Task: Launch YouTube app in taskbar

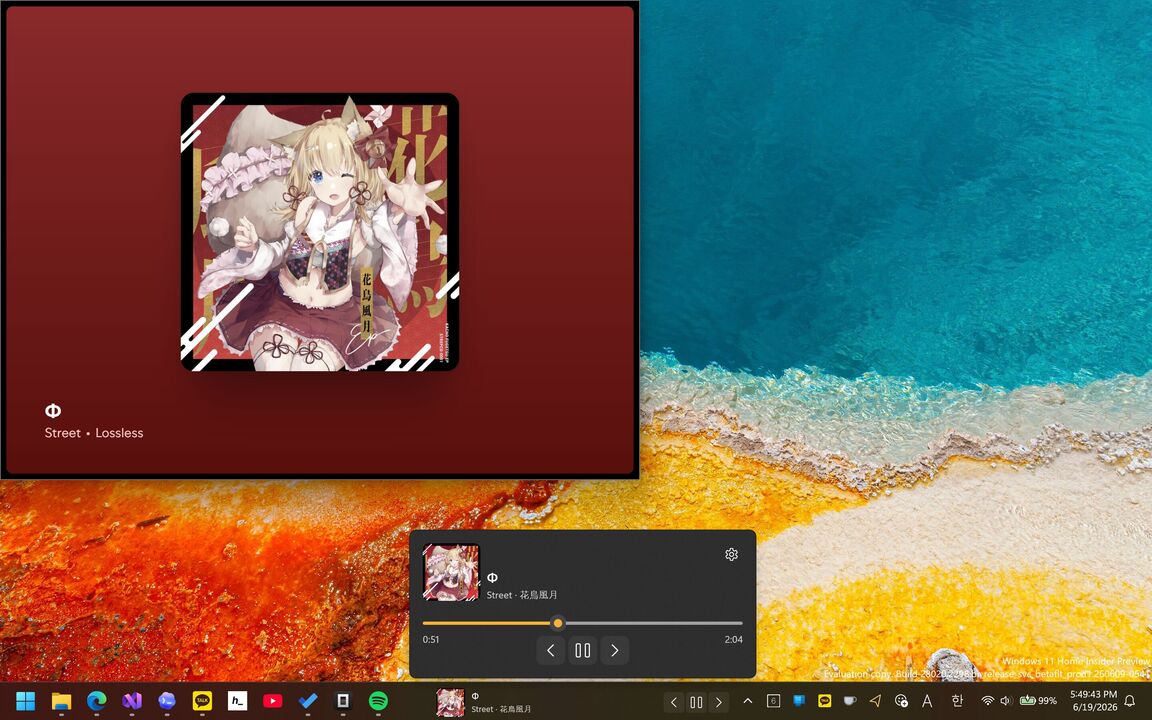Action: pos(273,701)
